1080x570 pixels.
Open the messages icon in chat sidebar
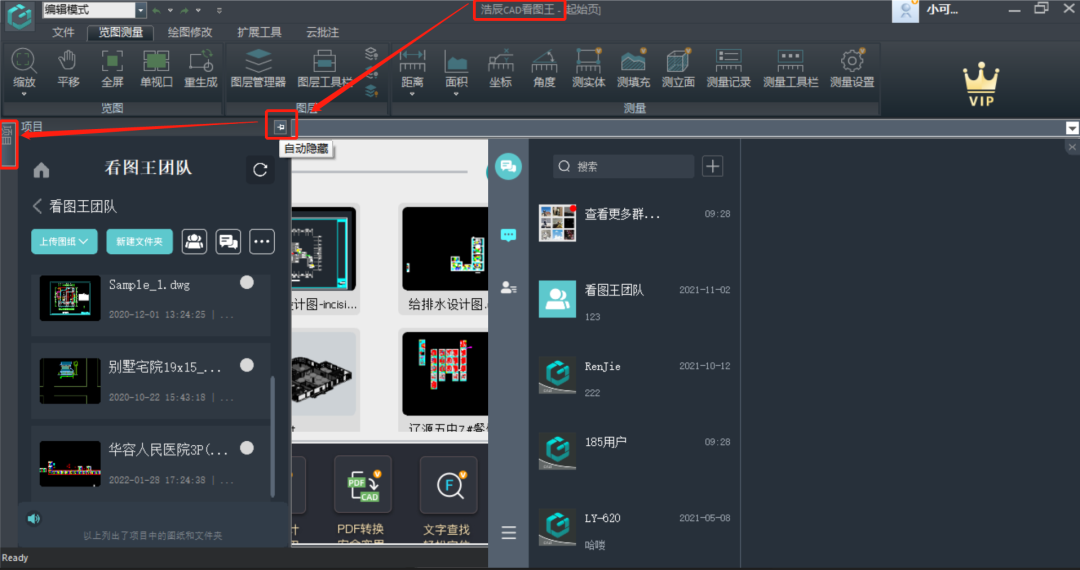[508, 235]
